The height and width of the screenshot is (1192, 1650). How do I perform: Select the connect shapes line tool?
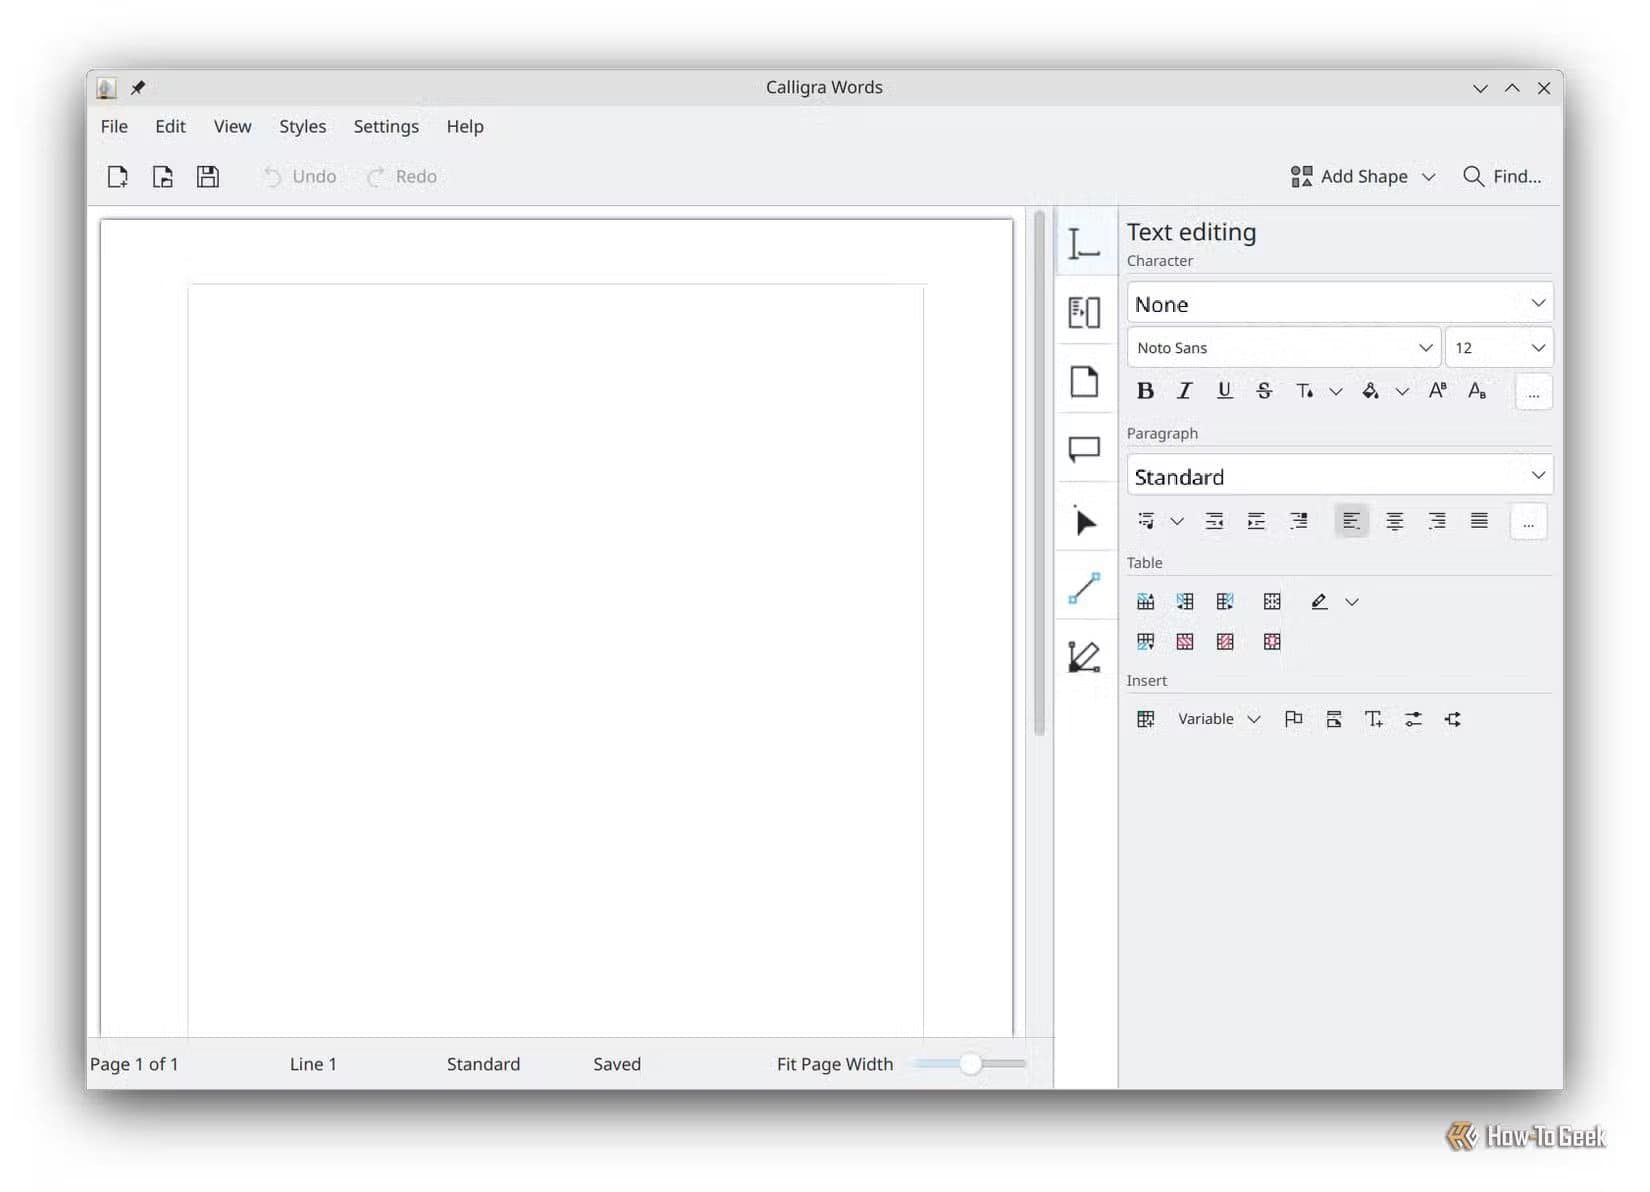(x=1085, y=588)
